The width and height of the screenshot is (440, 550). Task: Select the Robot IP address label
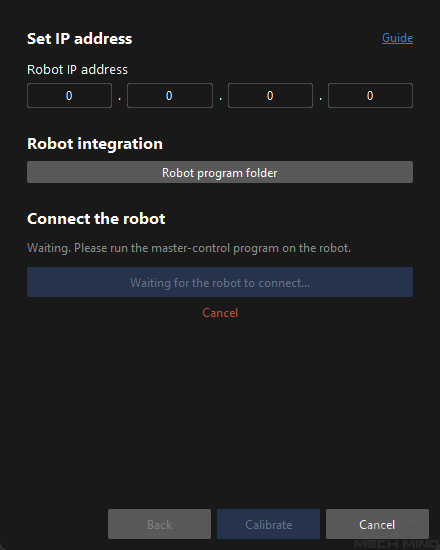[78, 69]
